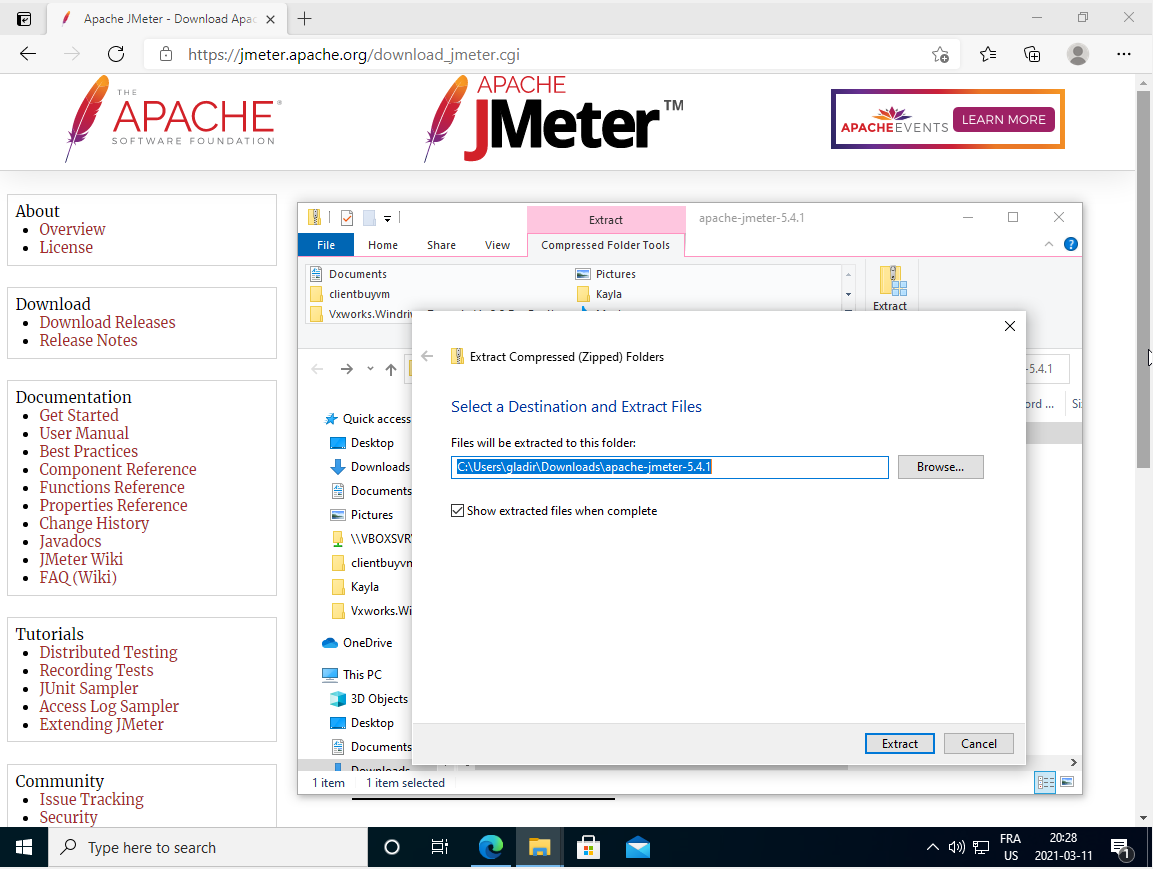Open the Download Releases link
The image size is (1153, 869).
[x=107, y=322]
